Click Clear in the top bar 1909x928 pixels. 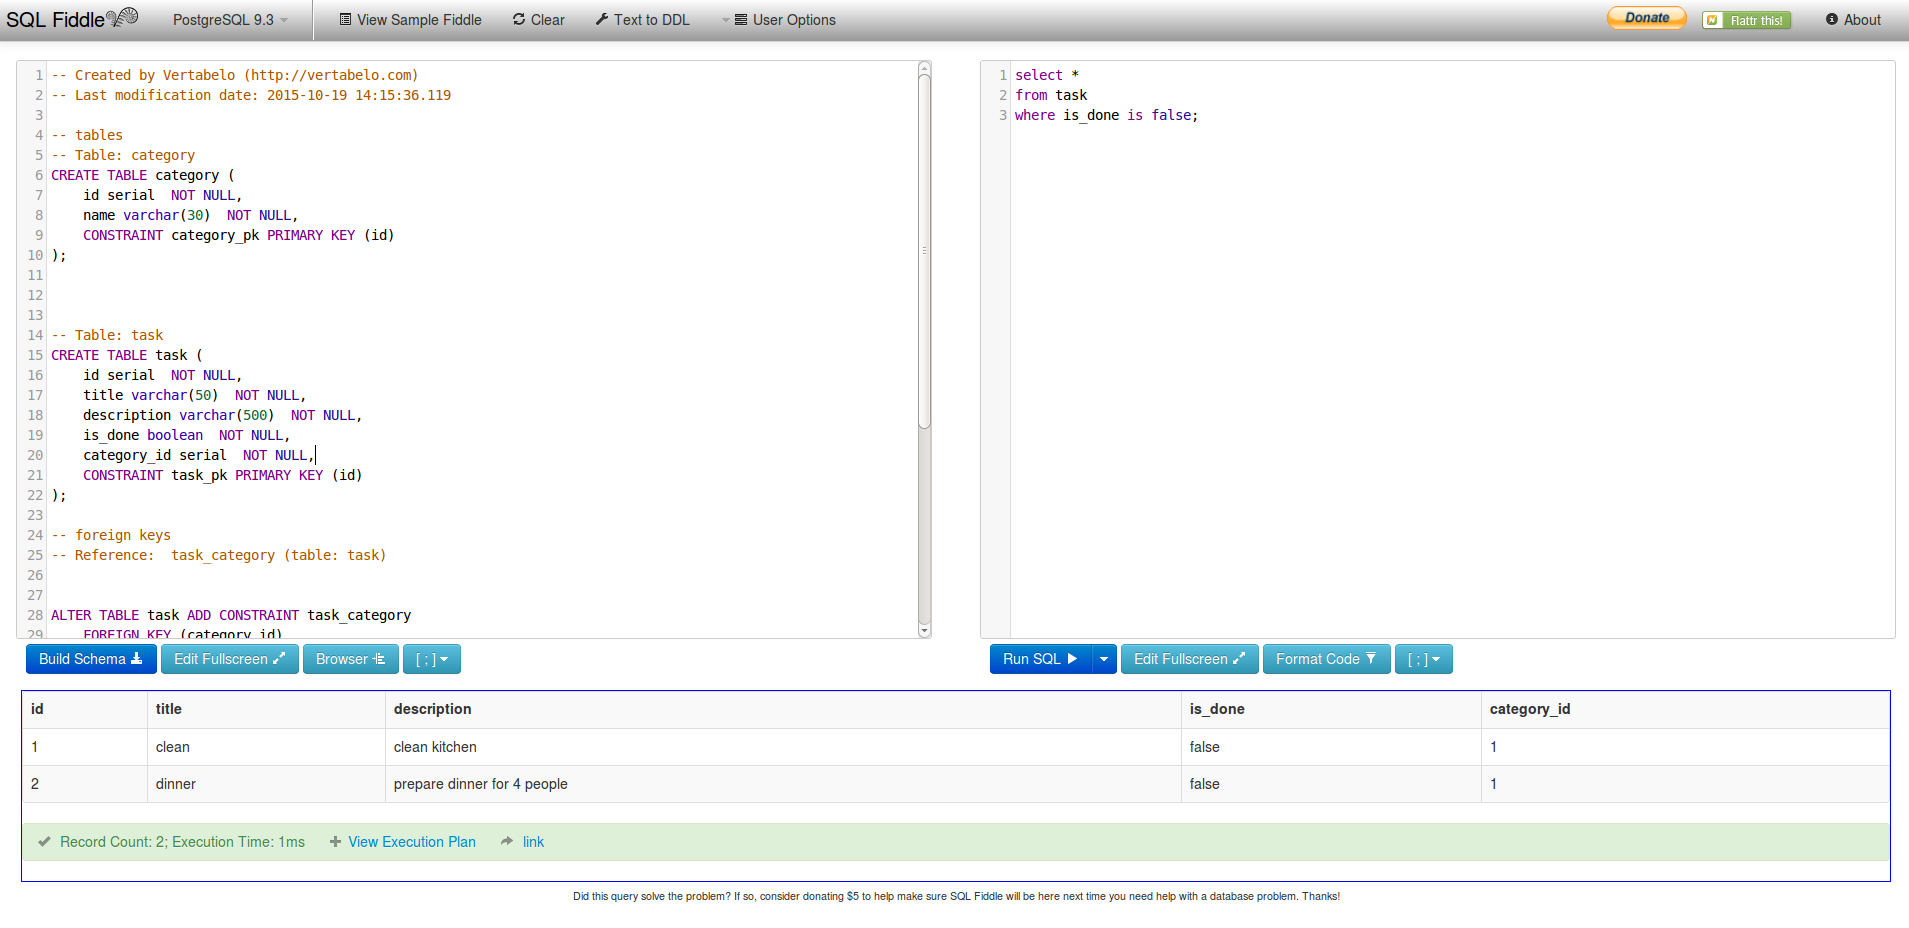point(538,20)
